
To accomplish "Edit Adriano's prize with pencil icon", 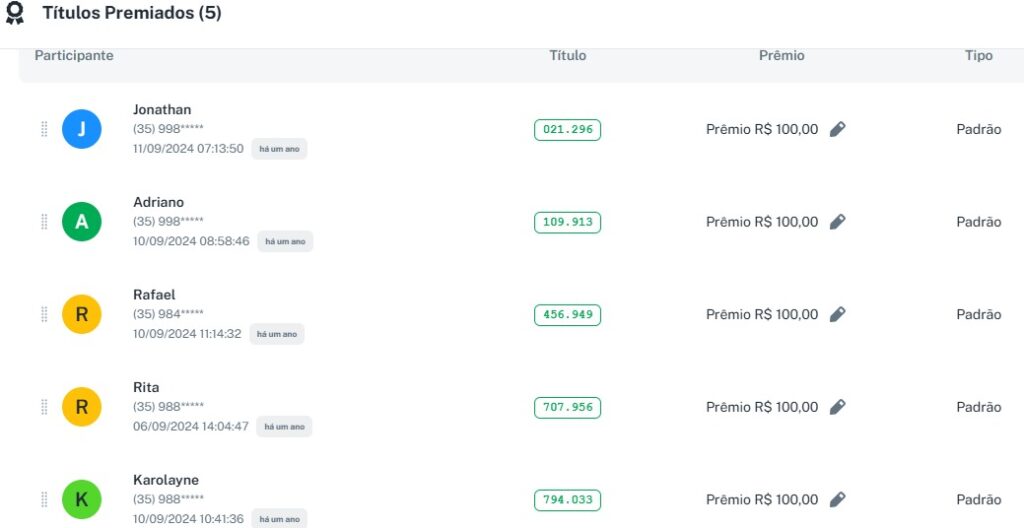I will [838, 222].
